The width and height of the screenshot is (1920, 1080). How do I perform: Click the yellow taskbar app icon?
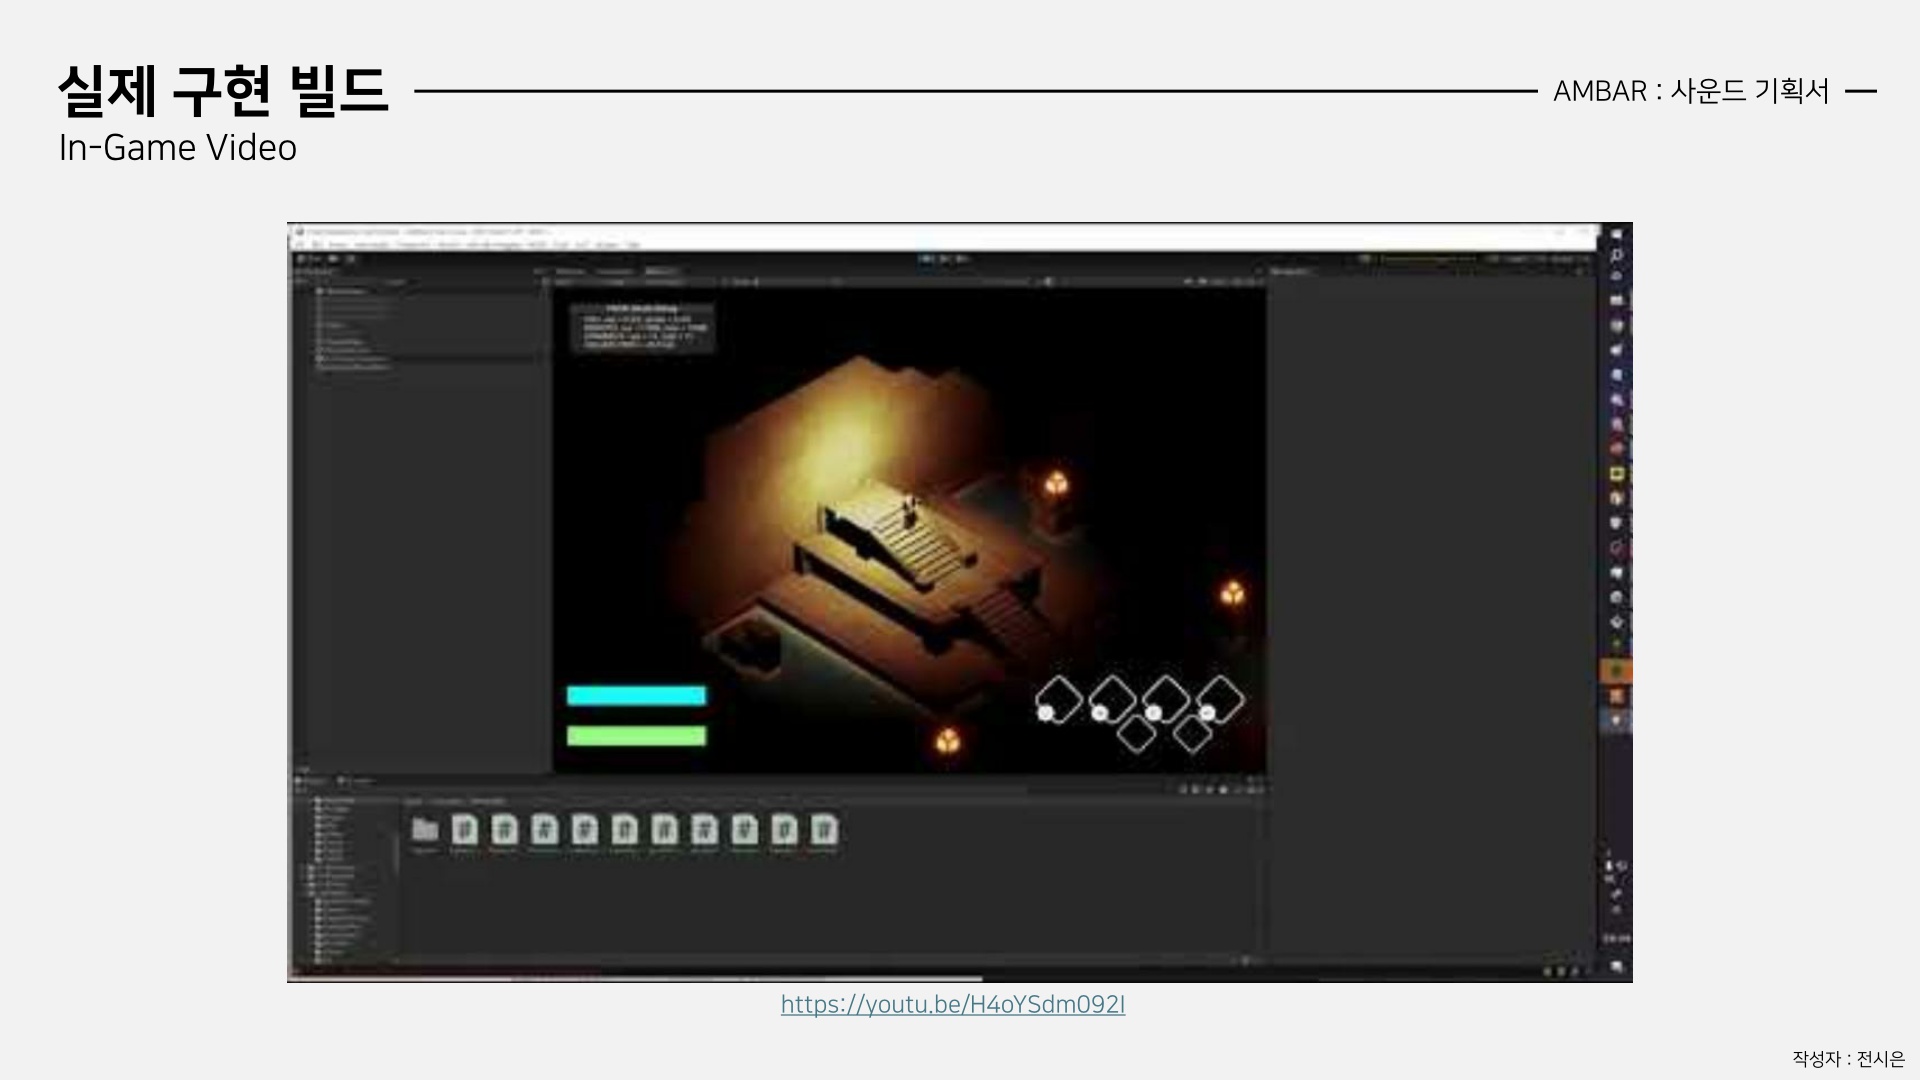pos(1616,473)
